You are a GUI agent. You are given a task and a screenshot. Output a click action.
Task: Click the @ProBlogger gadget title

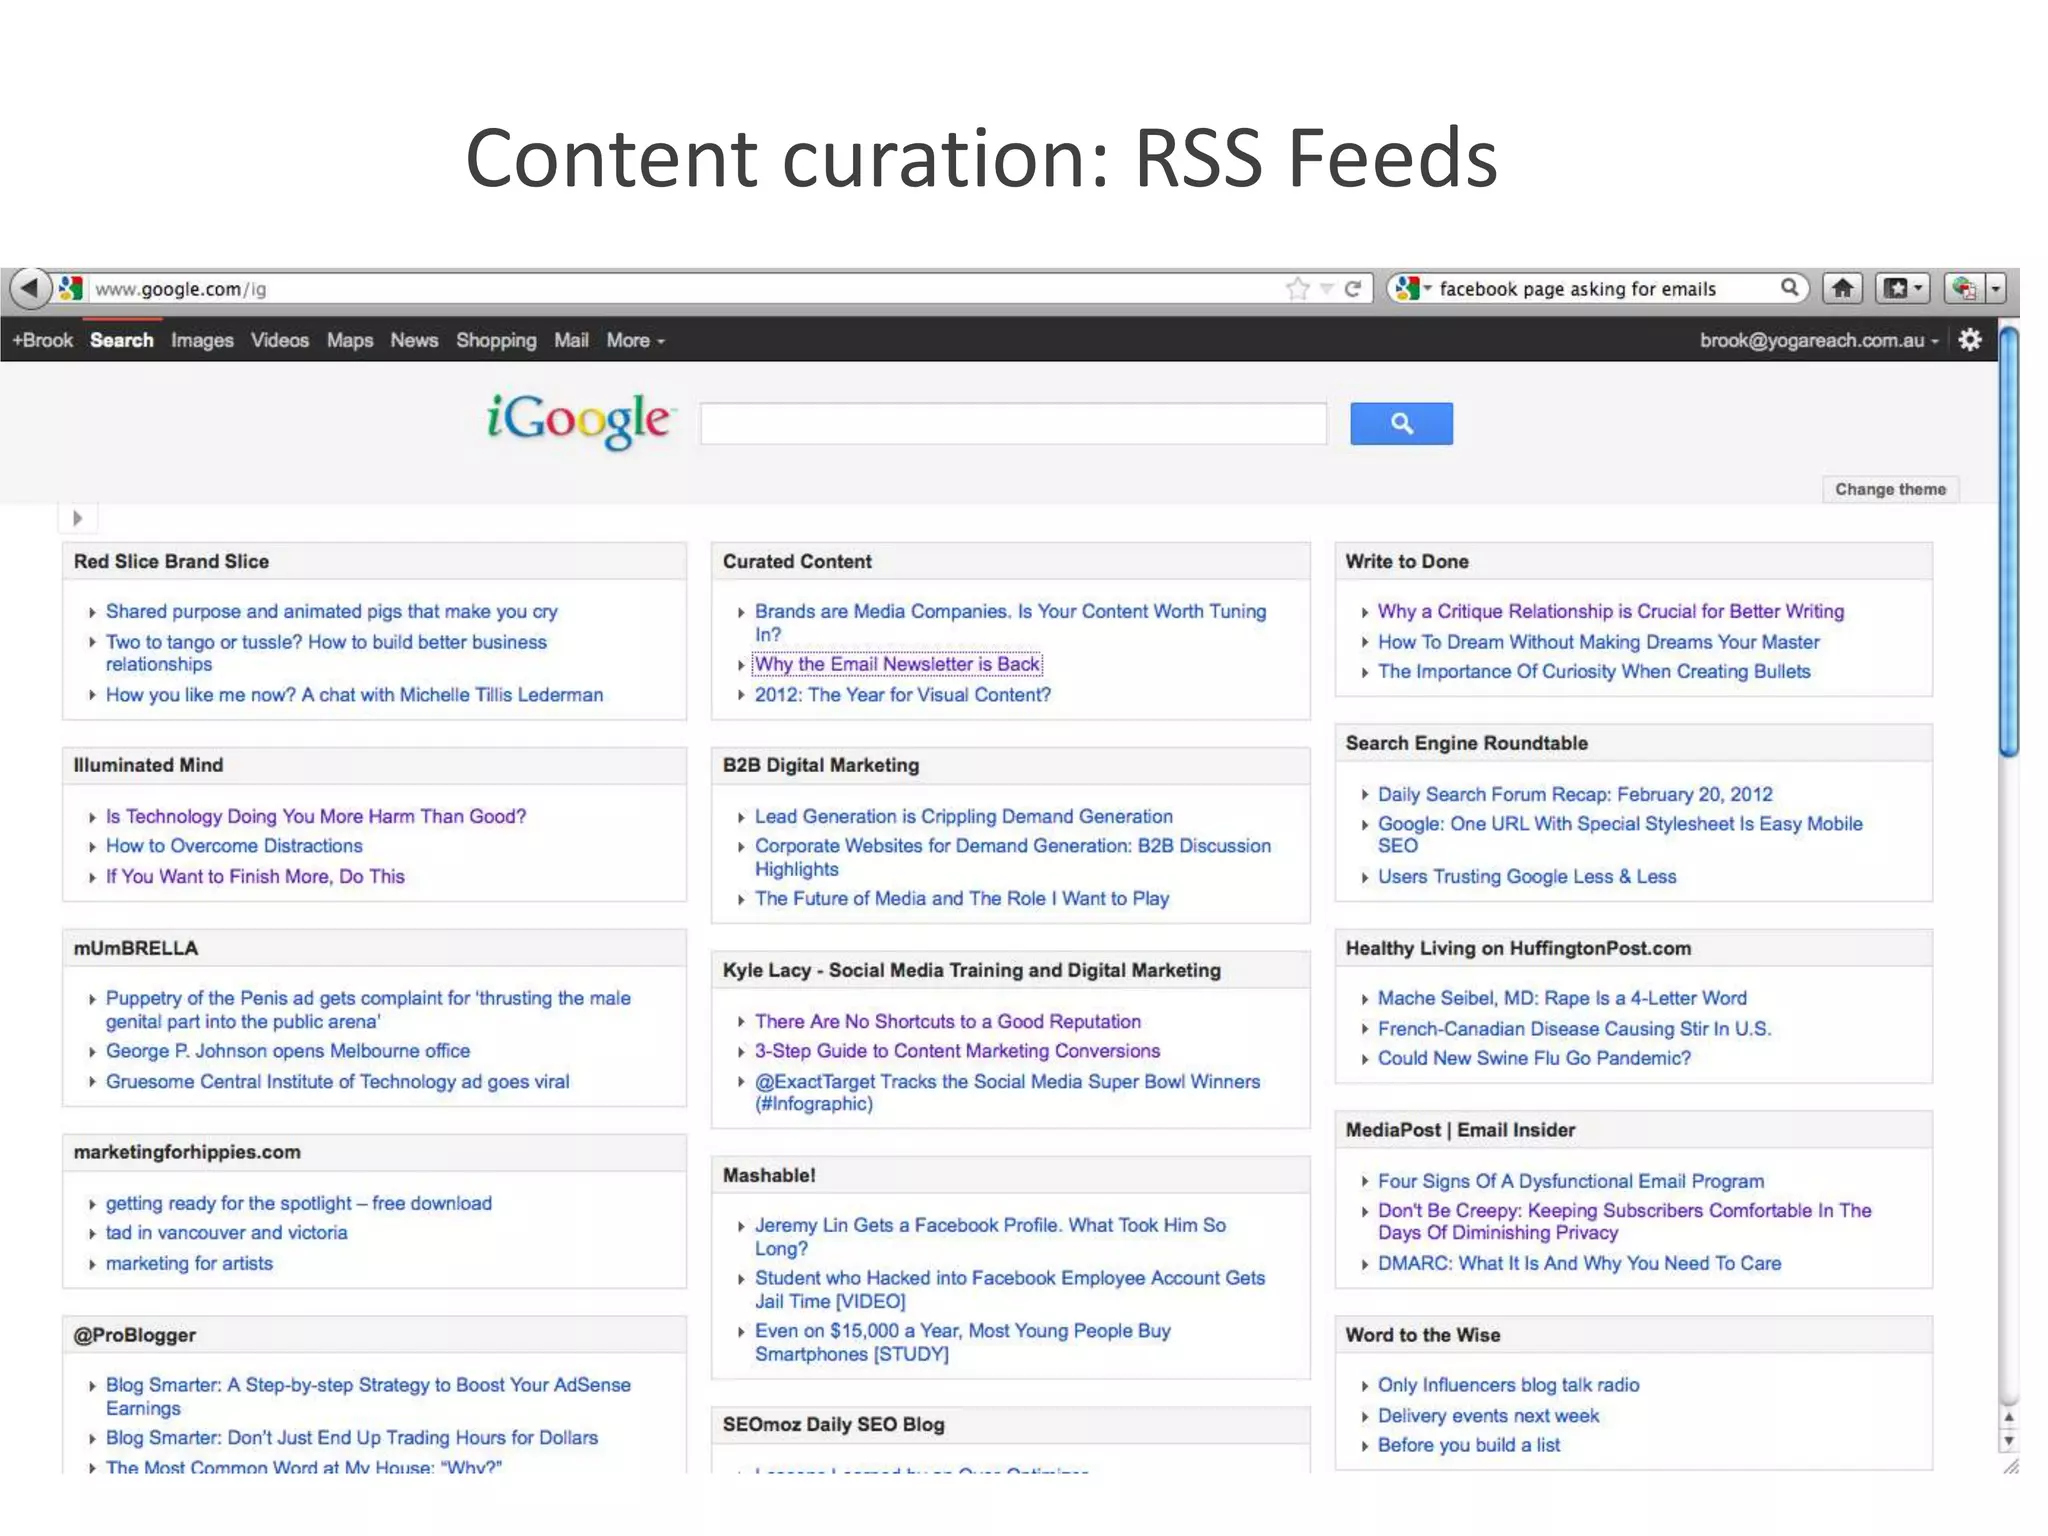(134, 1336)
